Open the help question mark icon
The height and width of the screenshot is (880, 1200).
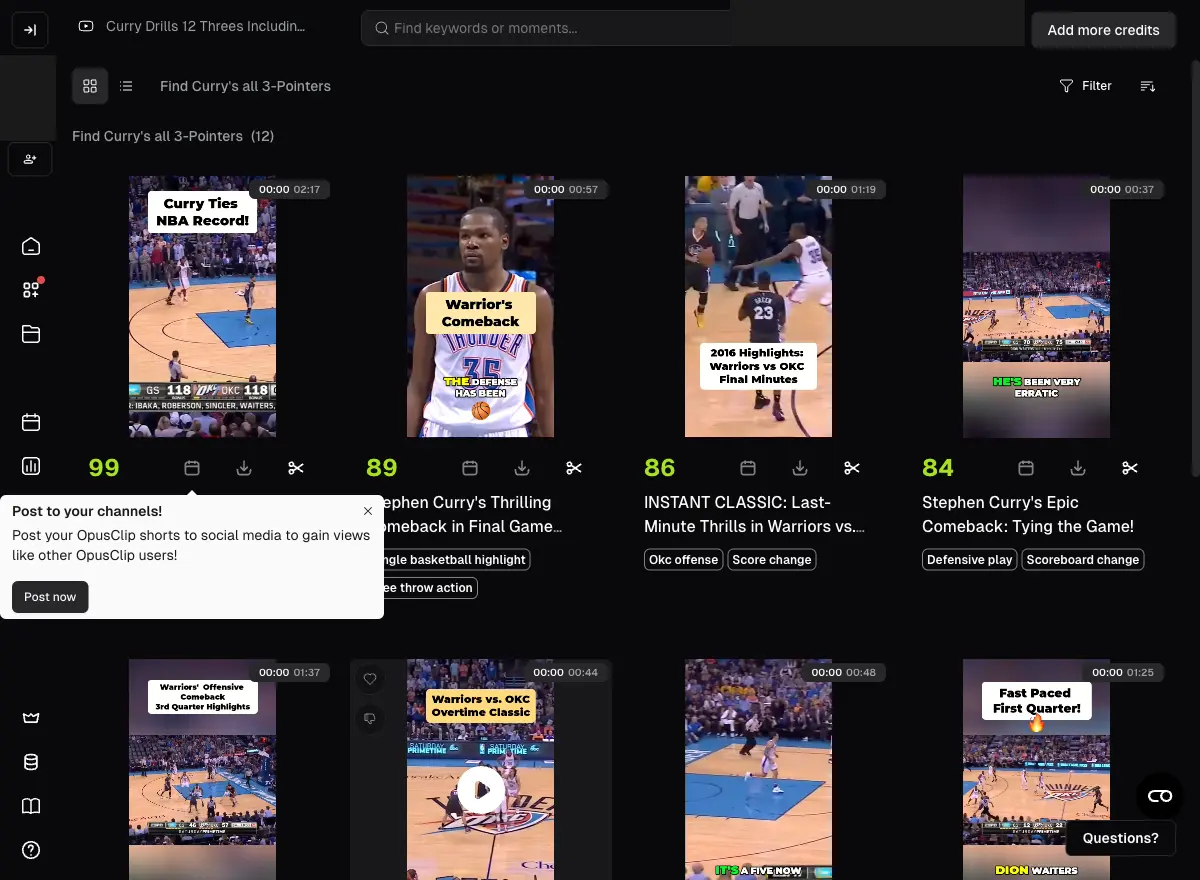31,850
